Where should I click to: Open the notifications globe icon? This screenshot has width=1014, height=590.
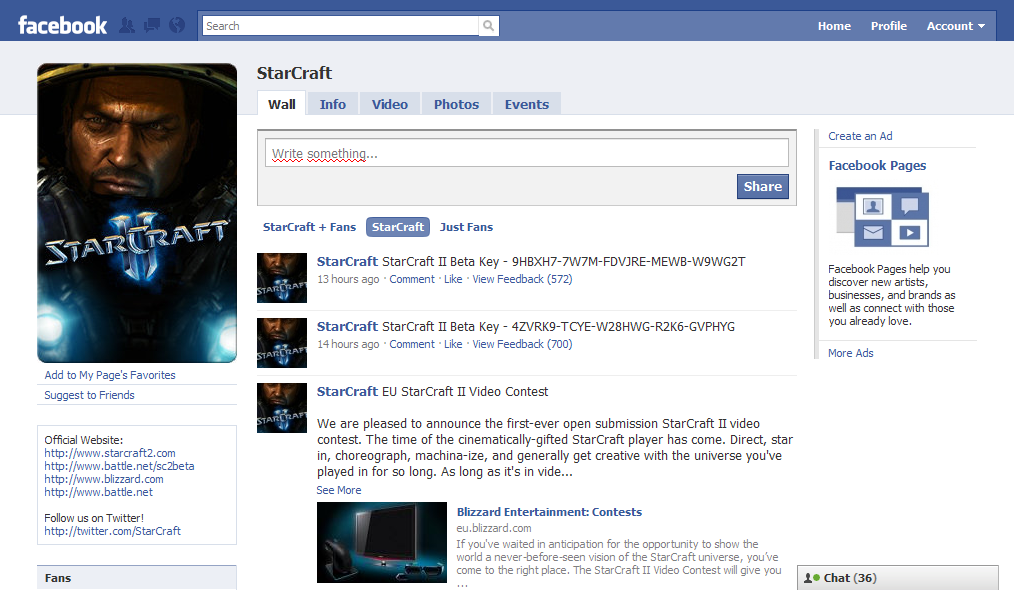[177, 25]
